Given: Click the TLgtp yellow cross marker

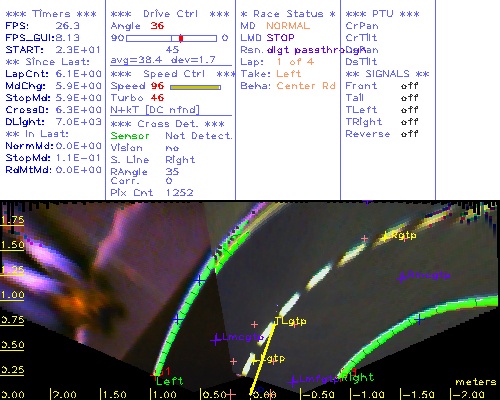Looking at the screenshot, I should (276, 322).
